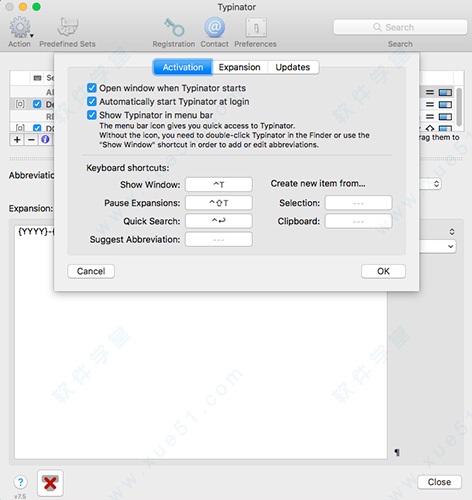Click the Quick Search shortcut field

coord(219,221)
